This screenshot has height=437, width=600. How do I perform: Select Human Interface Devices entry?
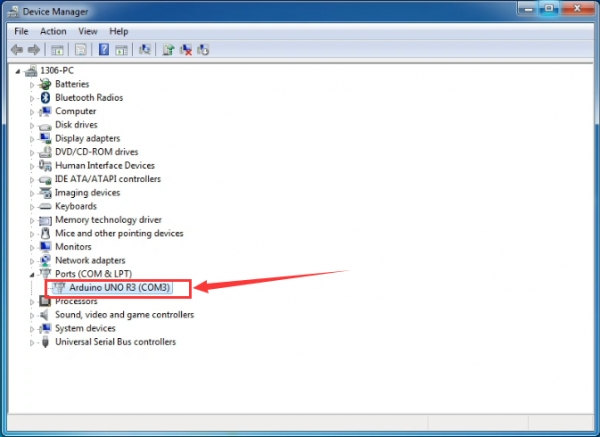point(104,166)
